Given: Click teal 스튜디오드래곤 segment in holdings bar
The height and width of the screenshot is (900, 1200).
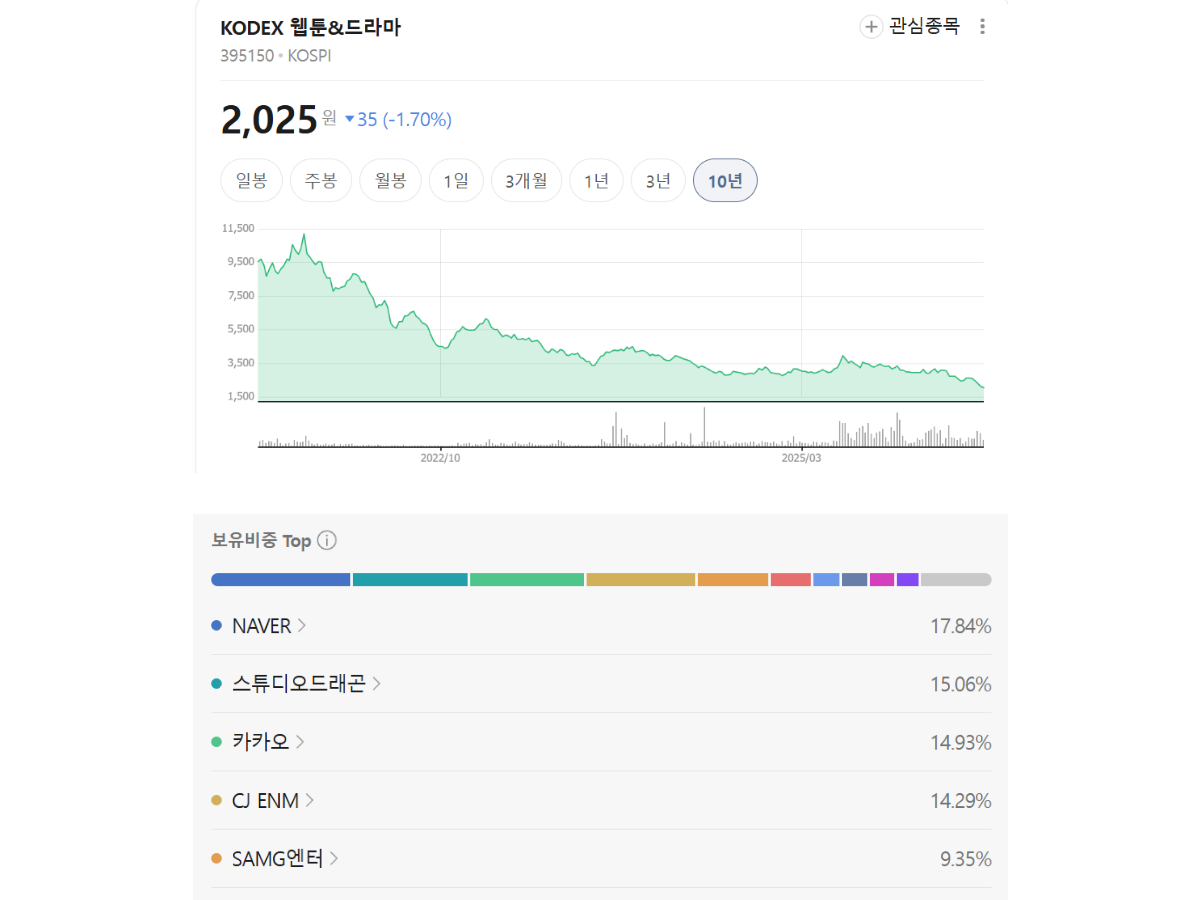Looking at the screenshot, I should [410, 579].
